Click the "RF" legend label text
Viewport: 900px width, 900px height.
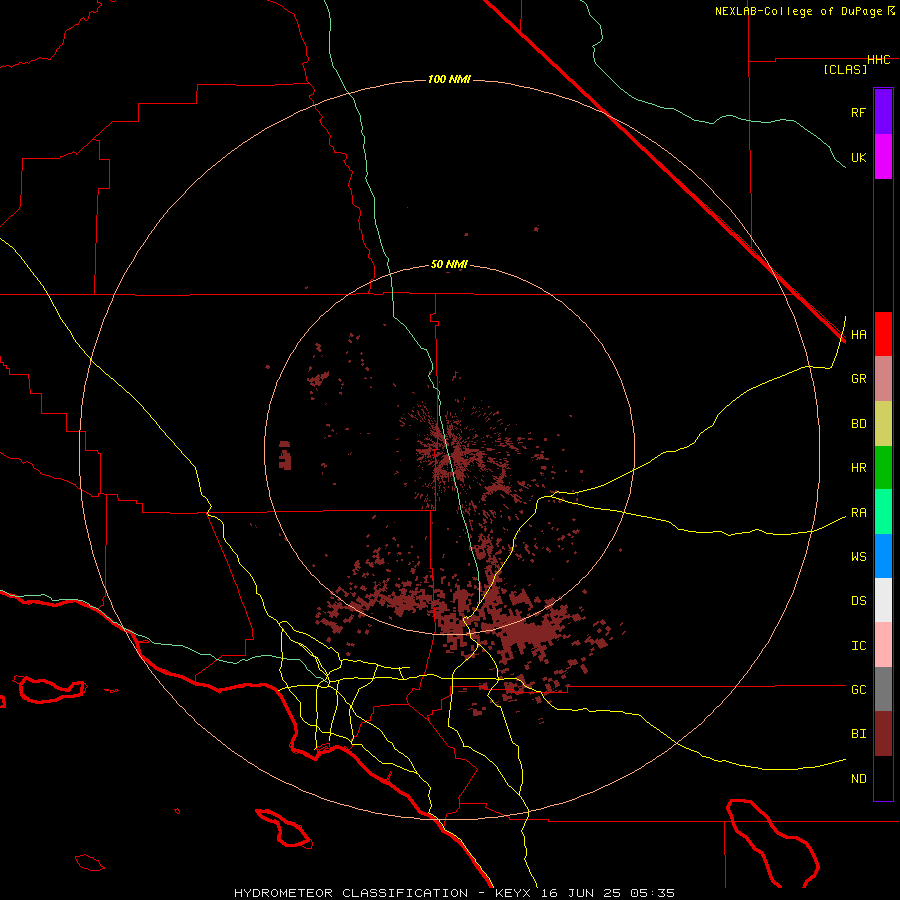(858, 112)
